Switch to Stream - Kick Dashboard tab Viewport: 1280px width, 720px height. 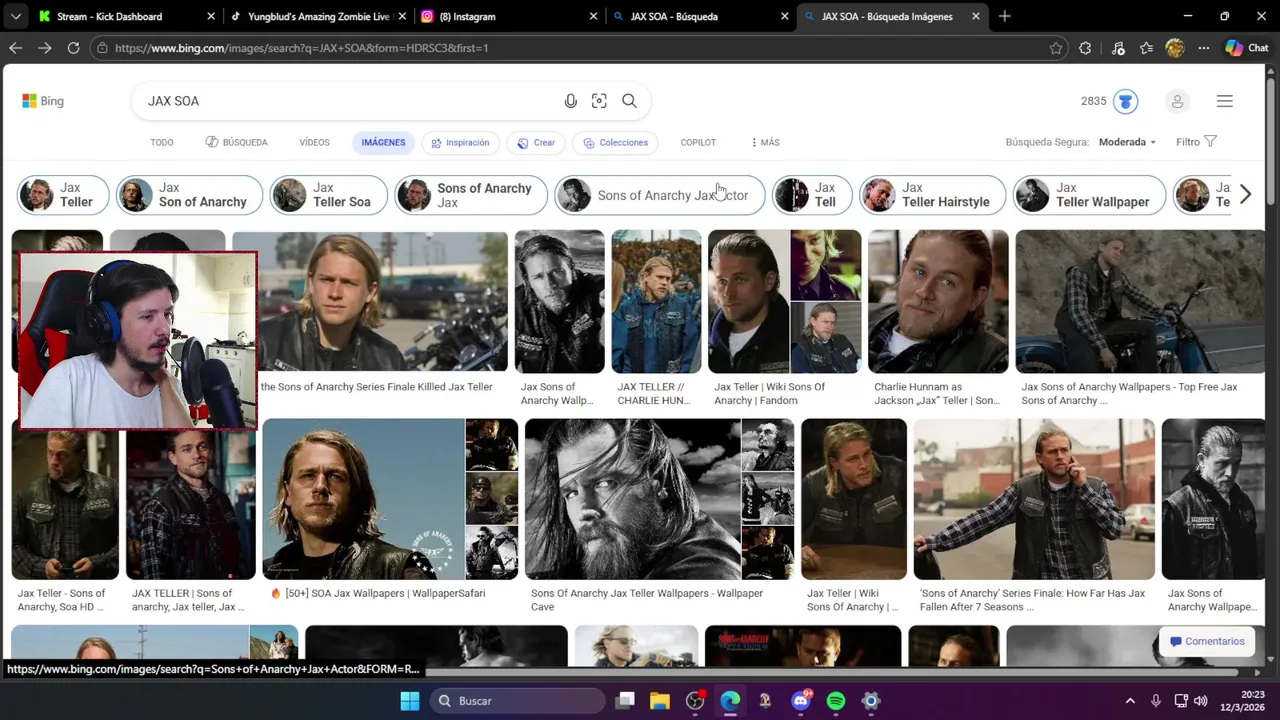click(127, 16)
